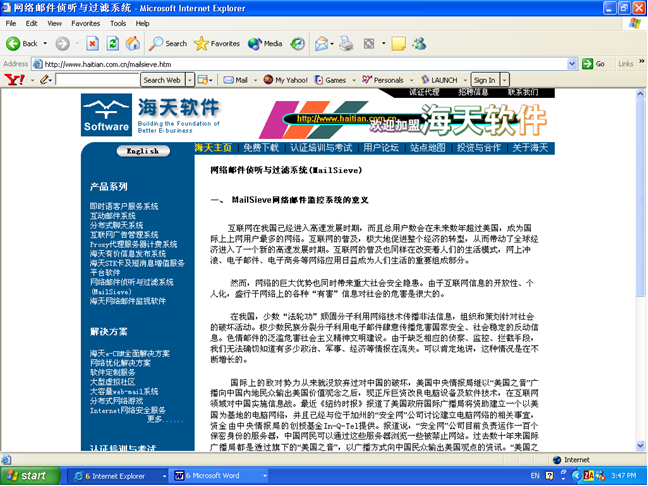Open Games dropdown arrow

click(354, 80)
